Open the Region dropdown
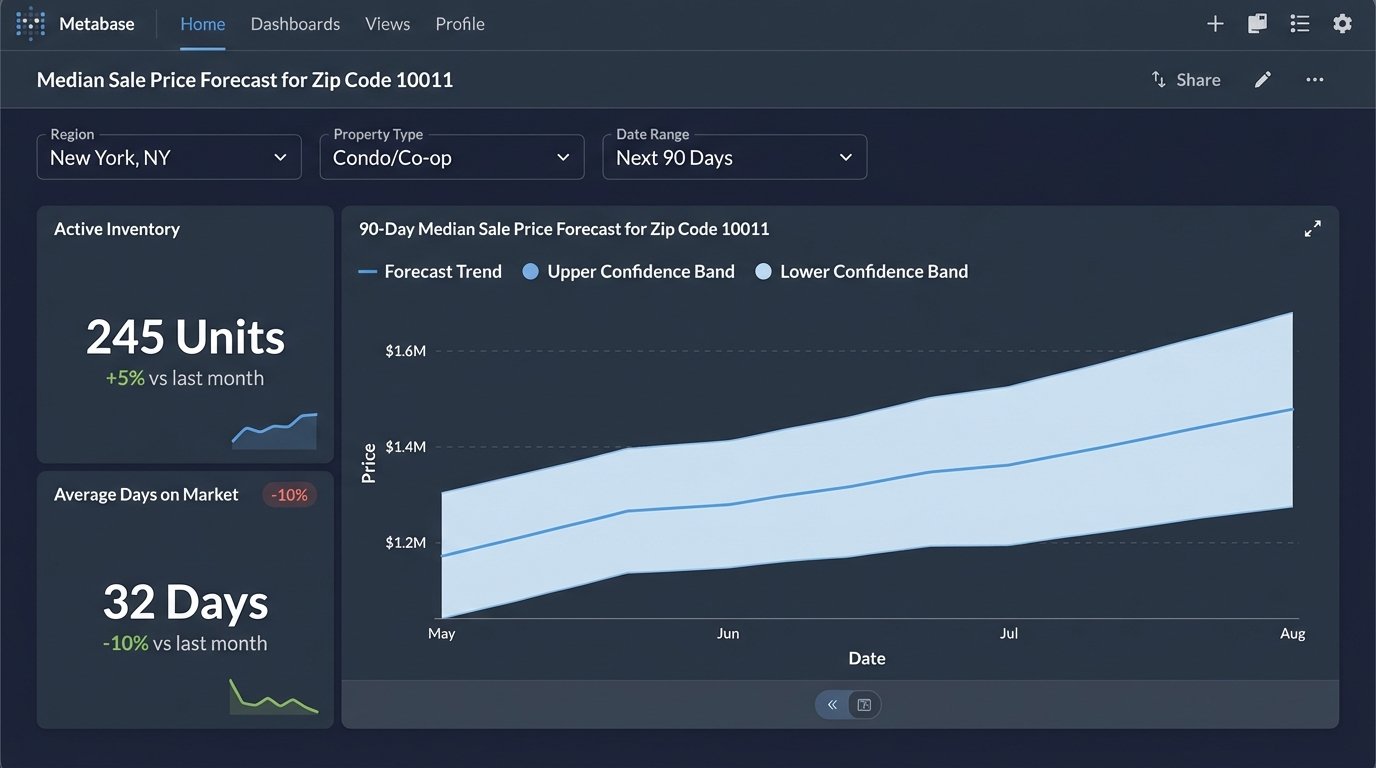 coord(168,157)
